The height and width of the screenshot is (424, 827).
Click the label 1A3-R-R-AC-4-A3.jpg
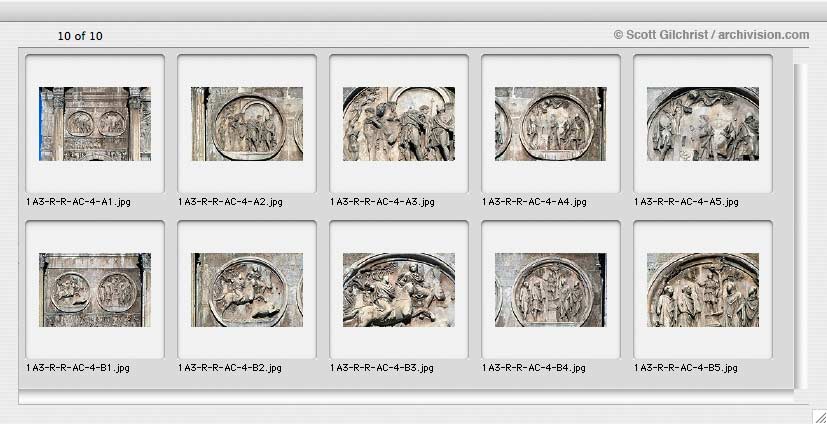(x=382, y=202)
